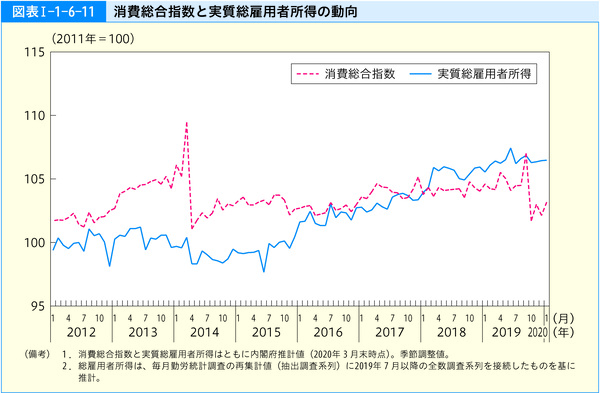The width and height of the screenshot is (600, 393).
Task: Click the y-axis label 115
Action: (34, 52)
